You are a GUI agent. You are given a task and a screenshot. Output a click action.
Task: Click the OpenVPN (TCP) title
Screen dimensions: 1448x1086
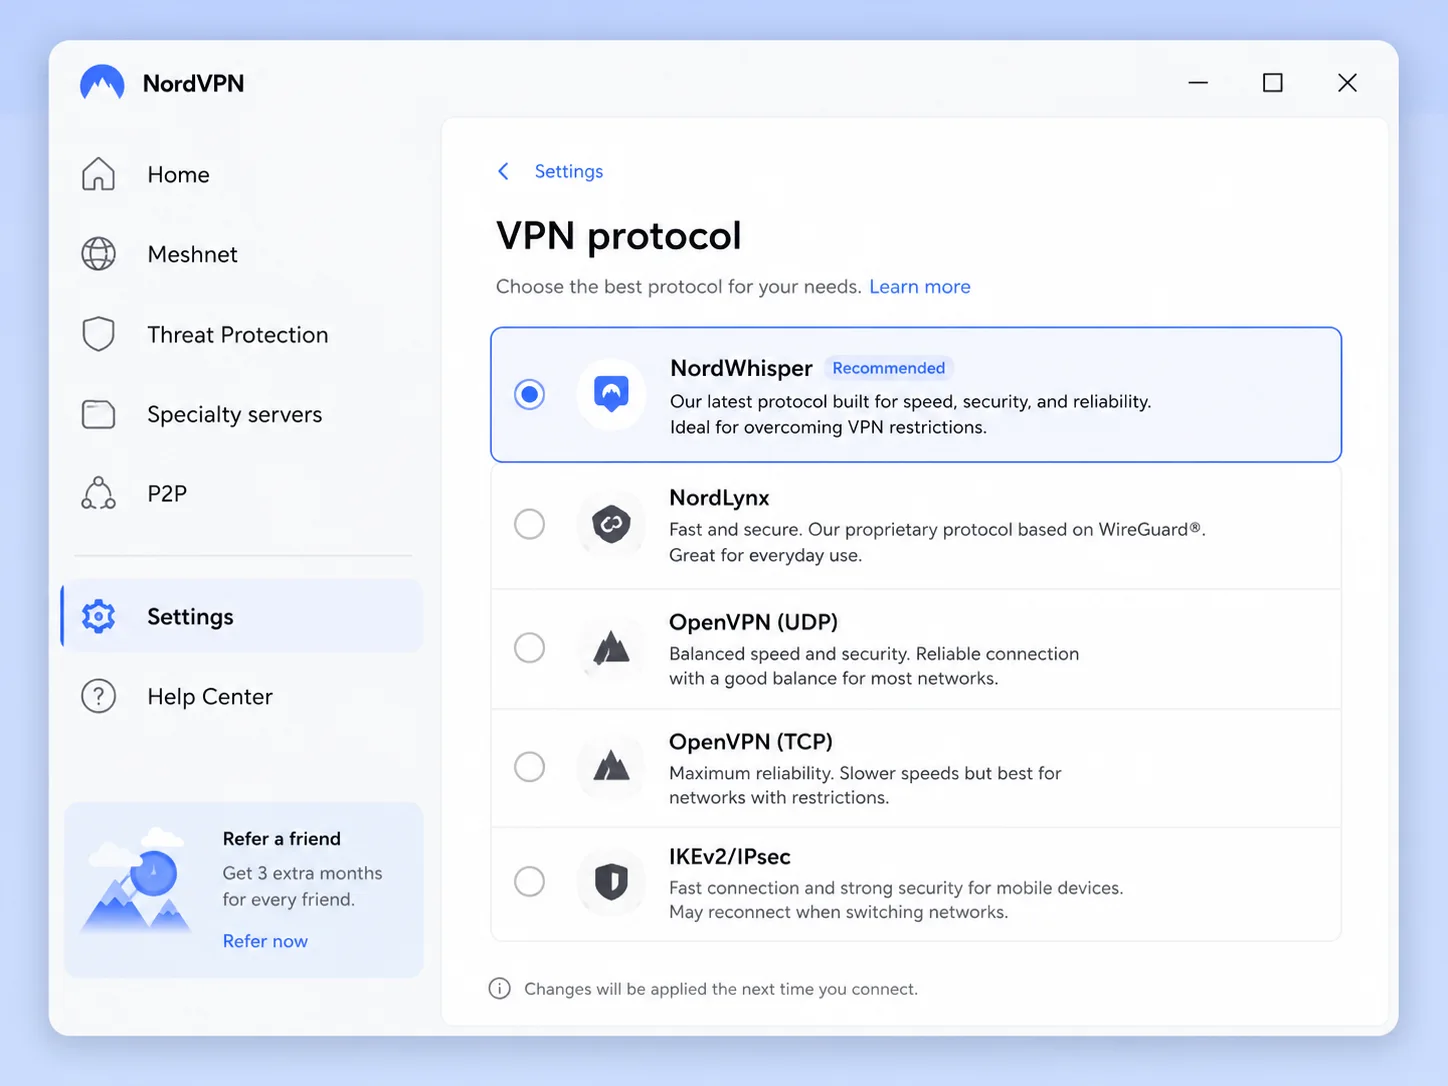[751, 742]
